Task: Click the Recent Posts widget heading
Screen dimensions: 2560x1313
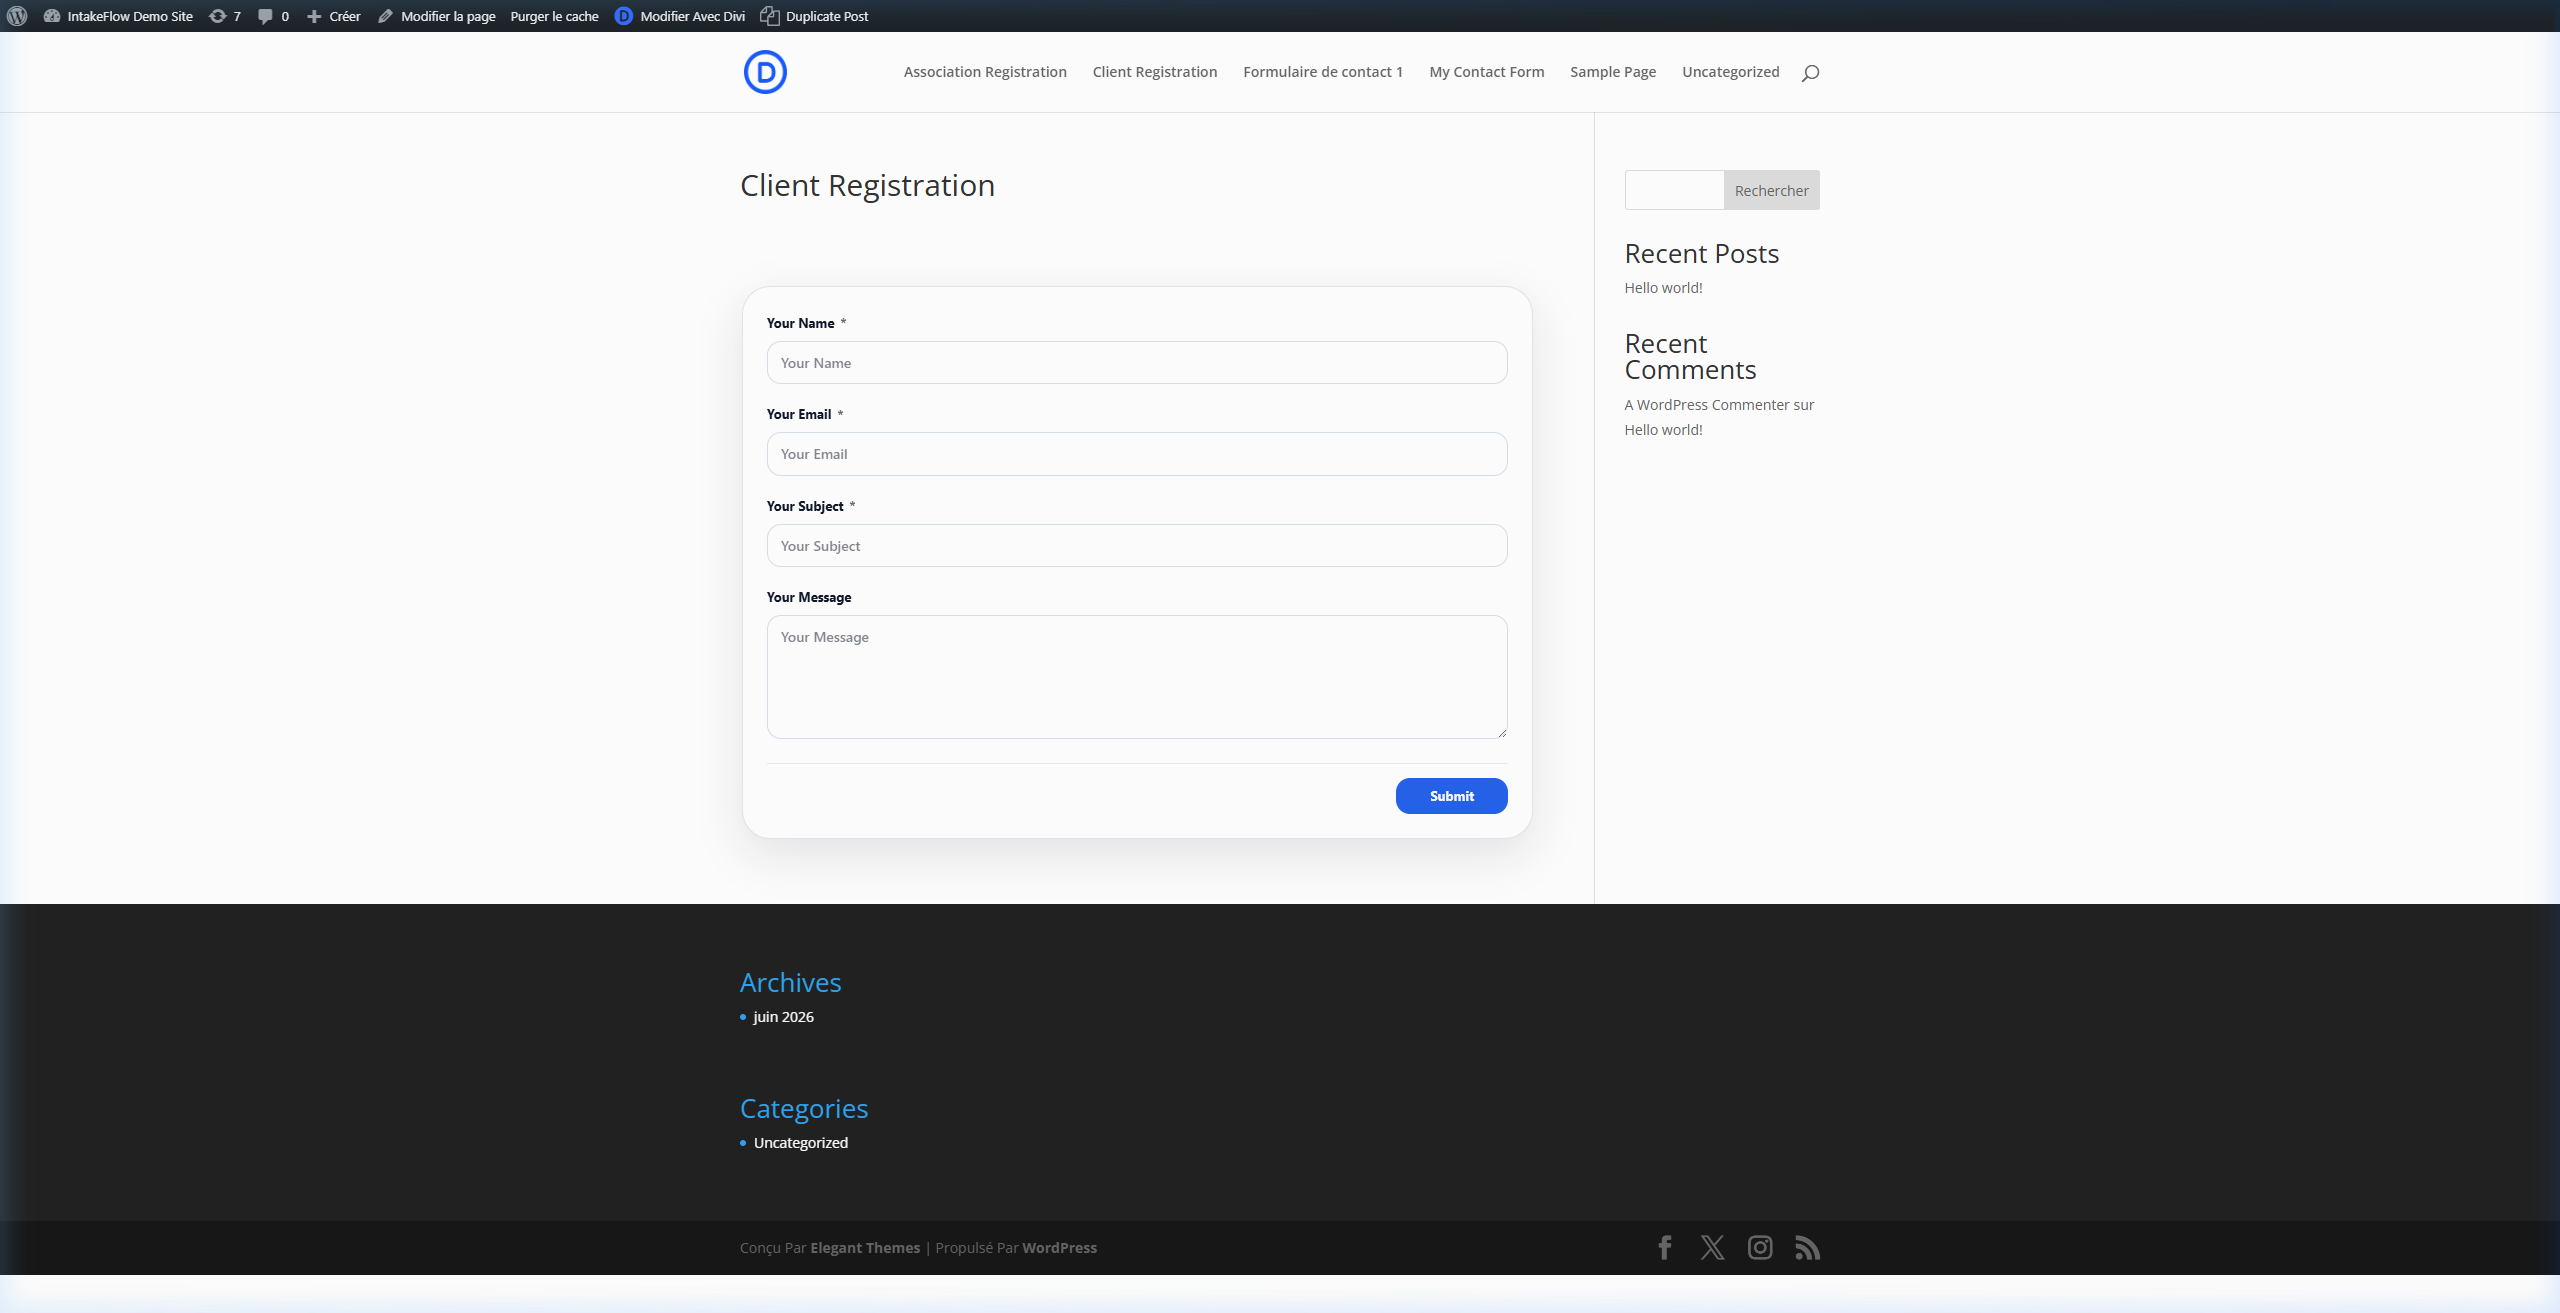Action: (x=1702, y=254)
